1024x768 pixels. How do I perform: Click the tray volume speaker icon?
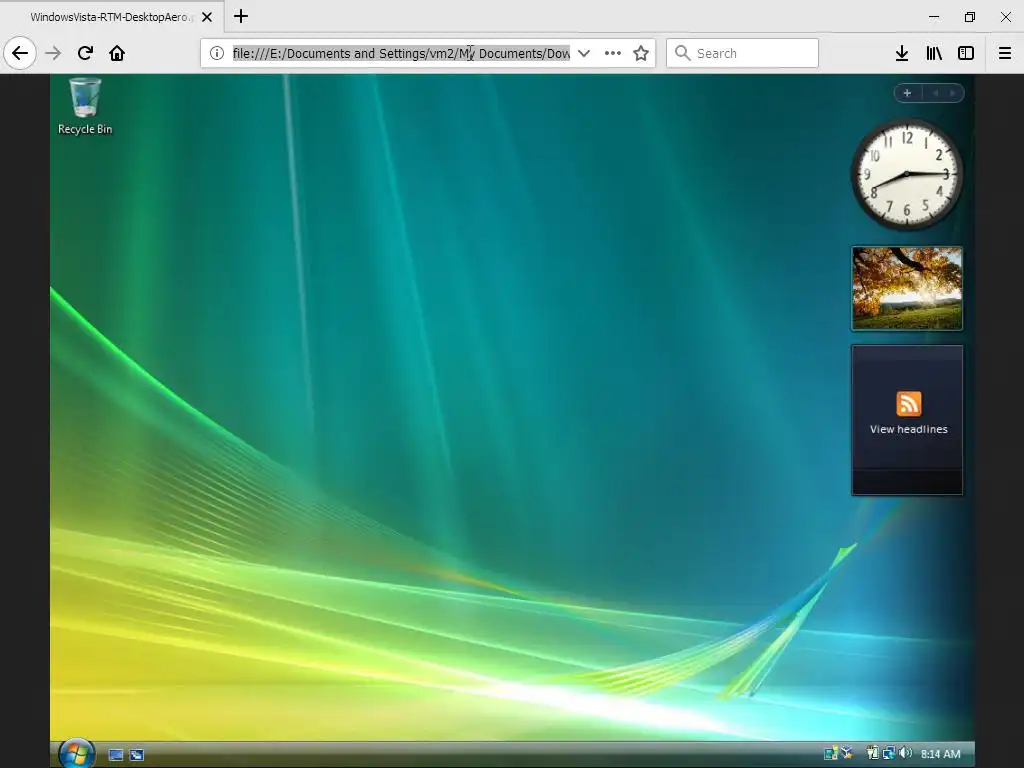tap(905, 753)
